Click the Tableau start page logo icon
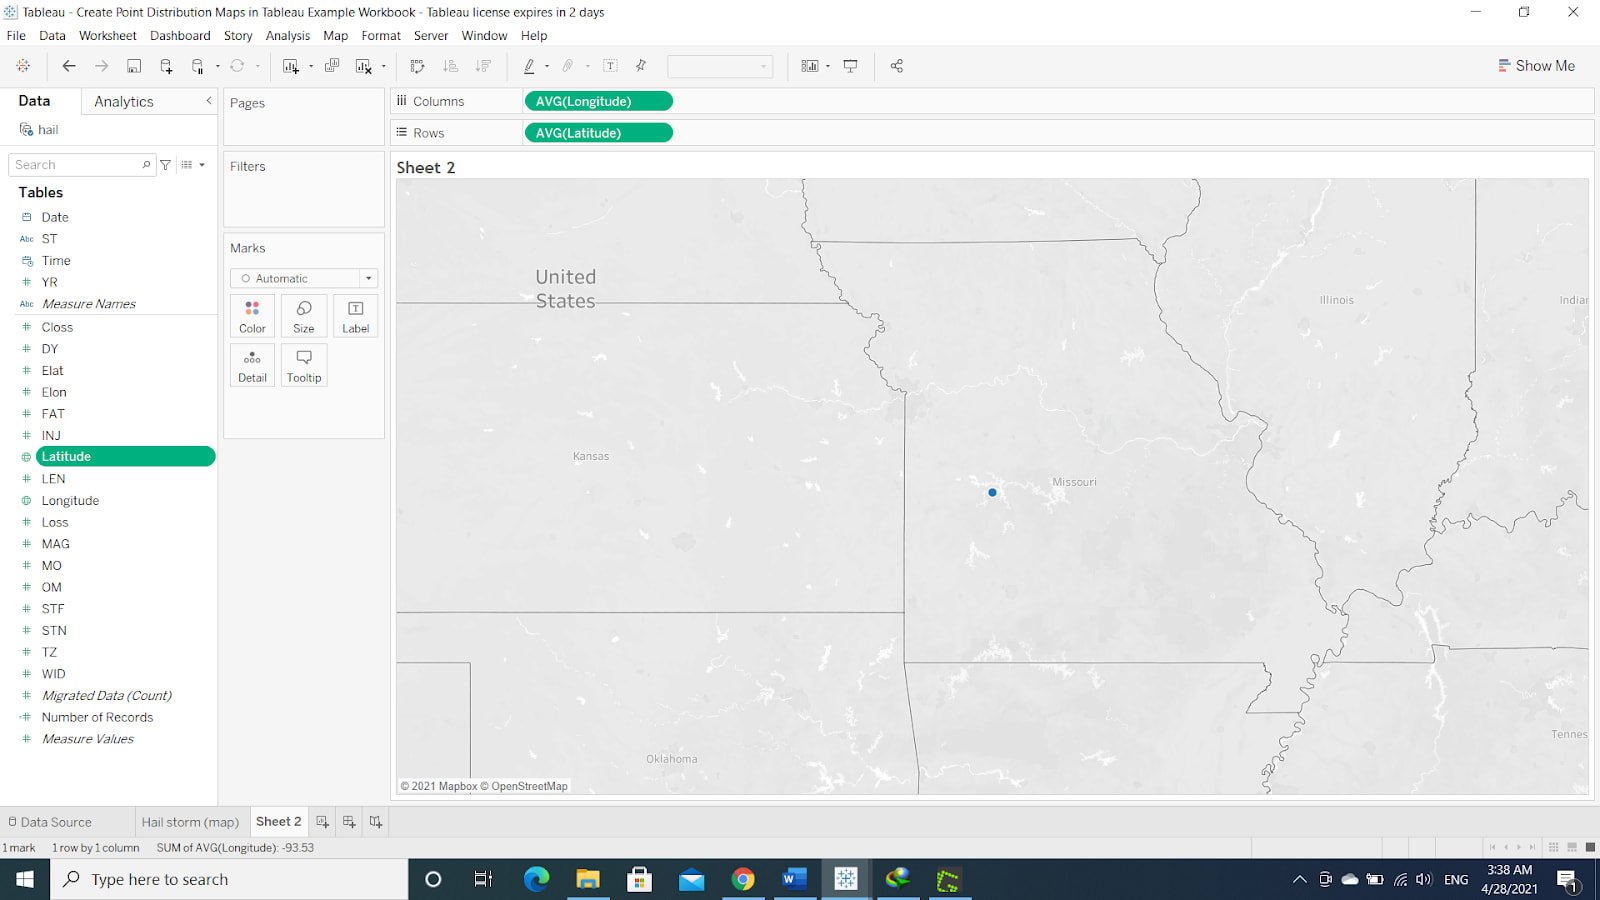 (x=23, y=66)
